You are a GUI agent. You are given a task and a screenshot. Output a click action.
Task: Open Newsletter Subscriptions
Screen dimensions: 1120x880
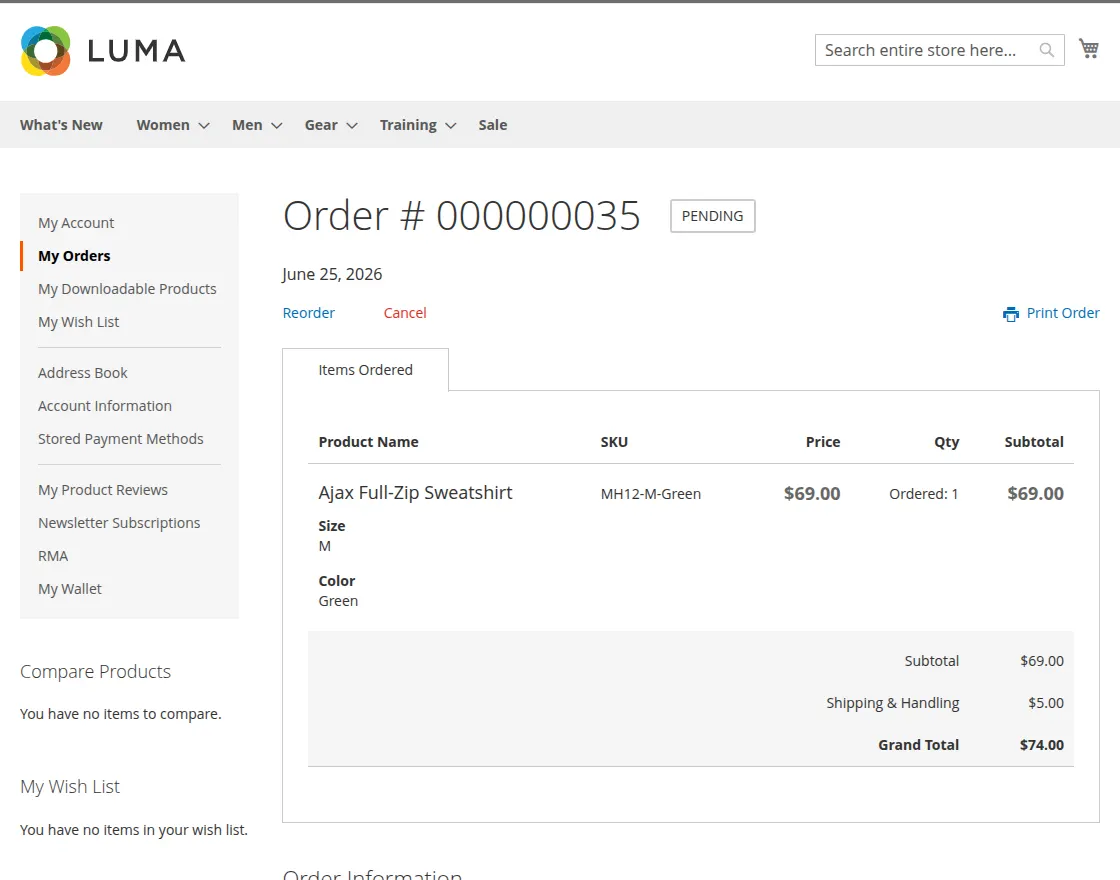(119, 523)
